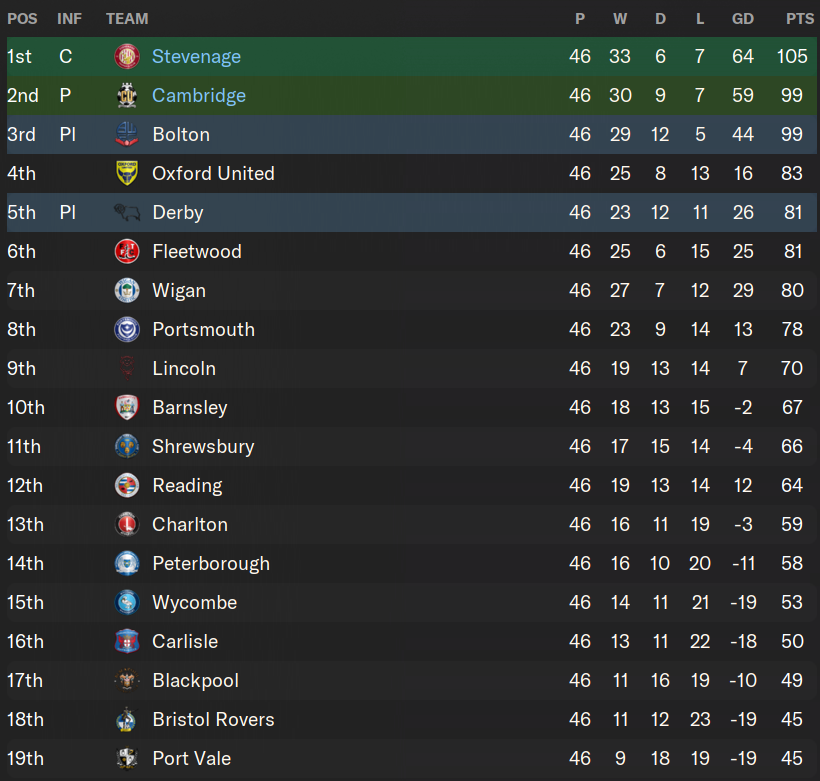Click the Stevenage club badge icon

127,57
